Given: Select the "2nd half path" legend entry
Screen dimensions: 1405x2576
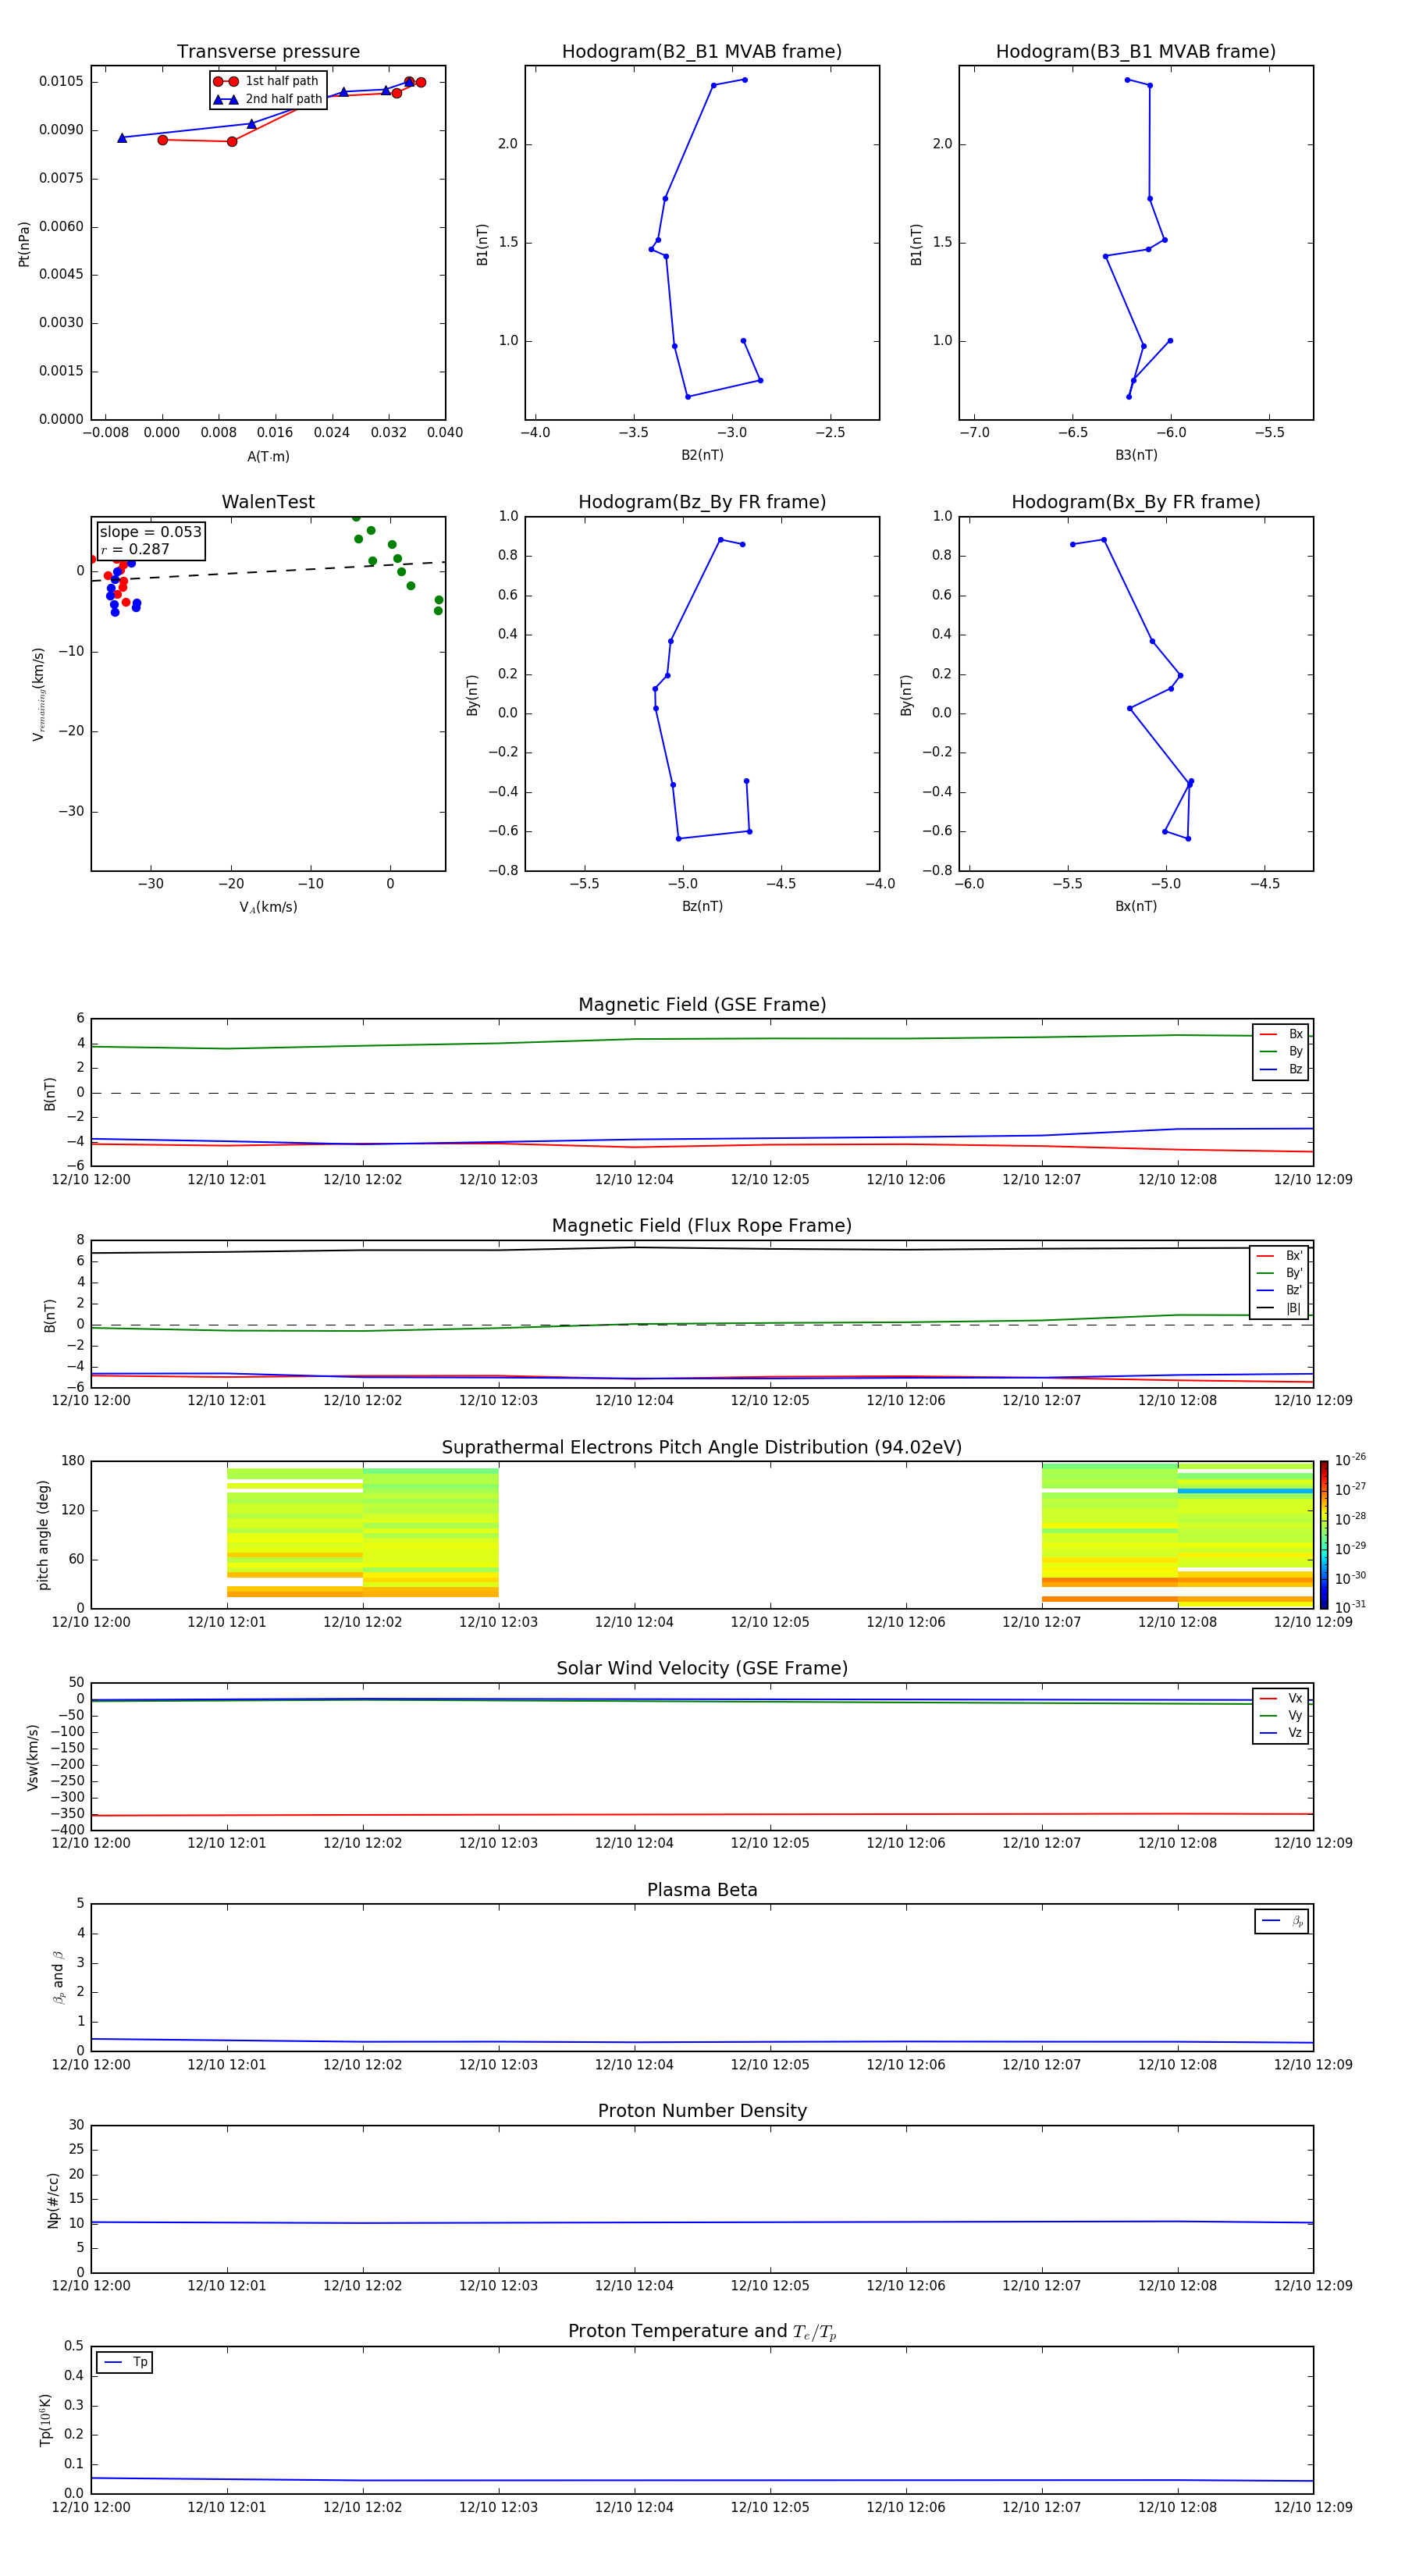Looking at the screenshot, I should tap(267, 99).
